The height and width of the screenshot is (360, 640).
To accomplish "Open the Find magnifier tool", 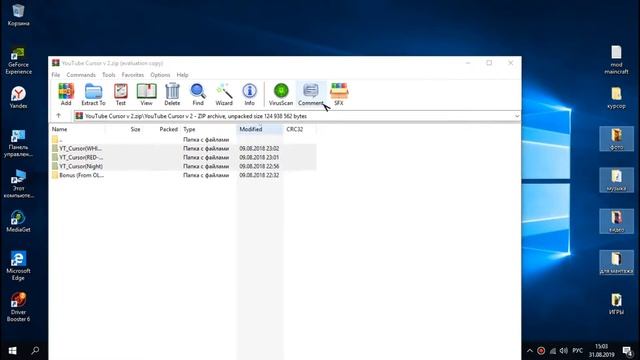I will click(198, 94).
